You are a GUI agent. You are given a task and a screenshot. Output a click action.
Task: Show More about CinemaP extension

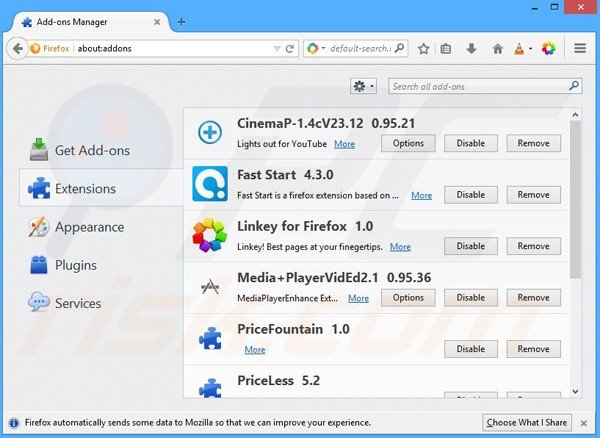[x=344, y=144]
